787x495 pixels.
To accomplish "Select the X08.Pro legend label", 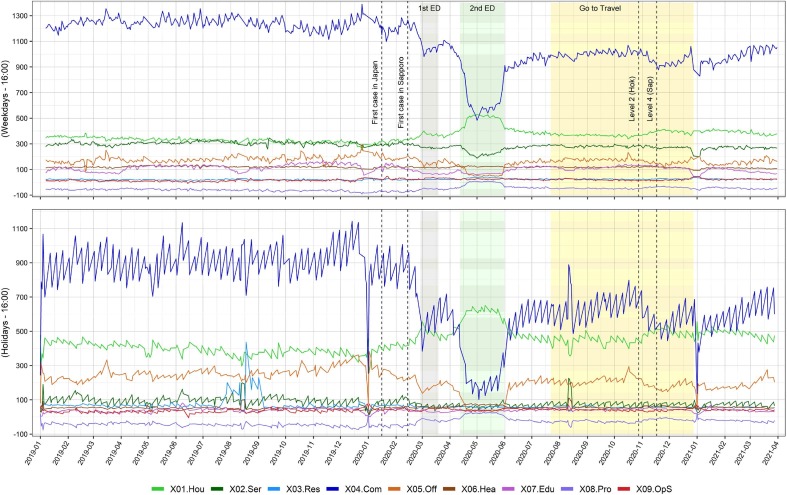I will pos(596,489).
